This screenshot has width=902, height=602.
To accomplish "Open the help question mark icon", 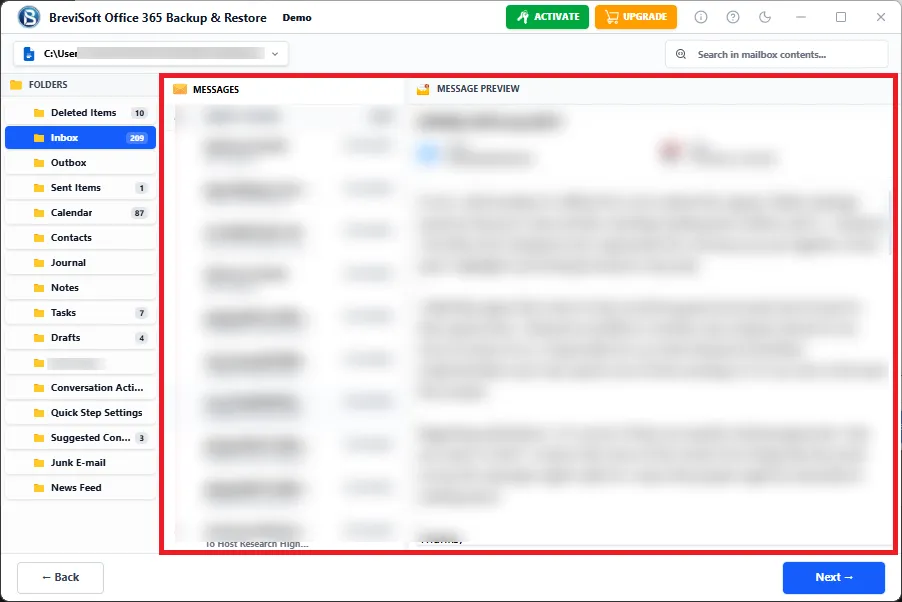I will coord(733,17).
